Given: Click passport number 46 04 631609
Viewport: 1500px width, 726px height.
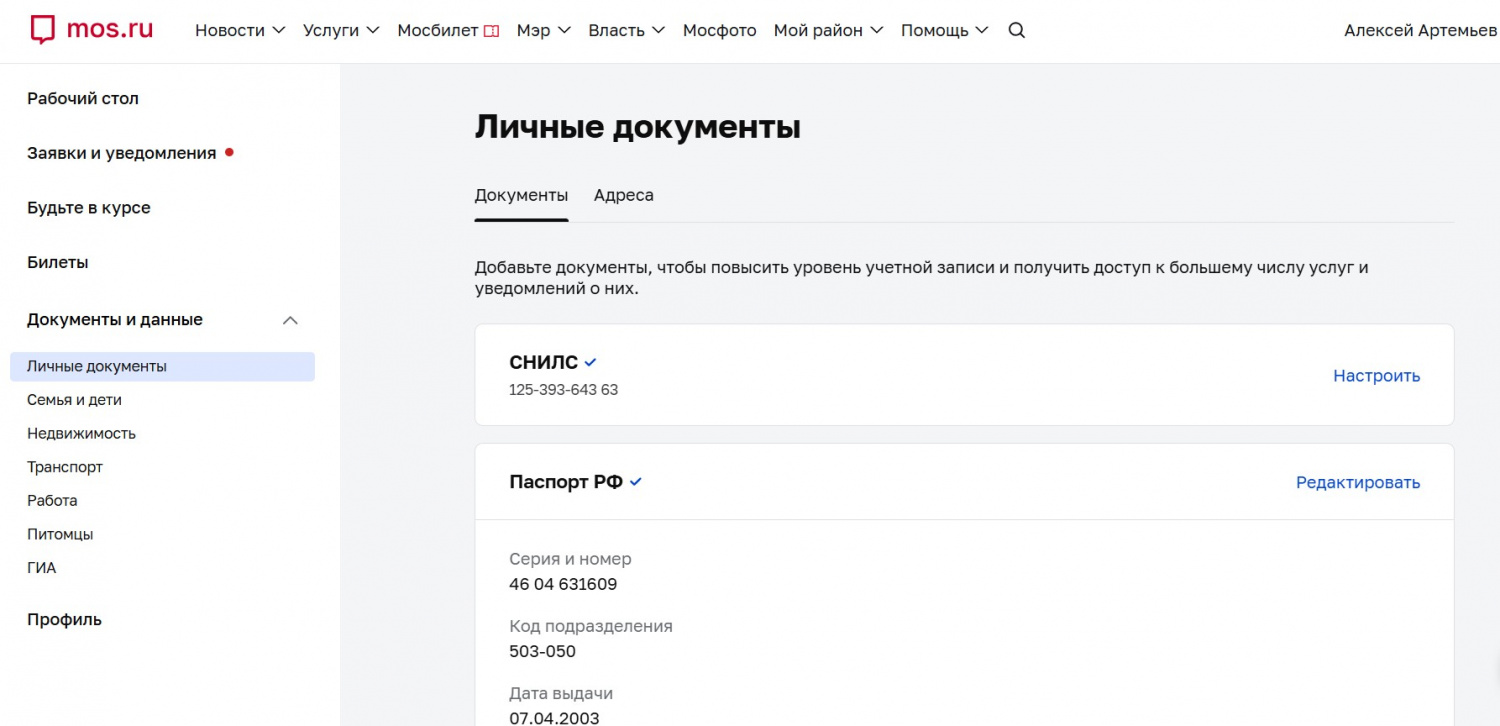Looking at the screenshot, I should pos(563,584).
